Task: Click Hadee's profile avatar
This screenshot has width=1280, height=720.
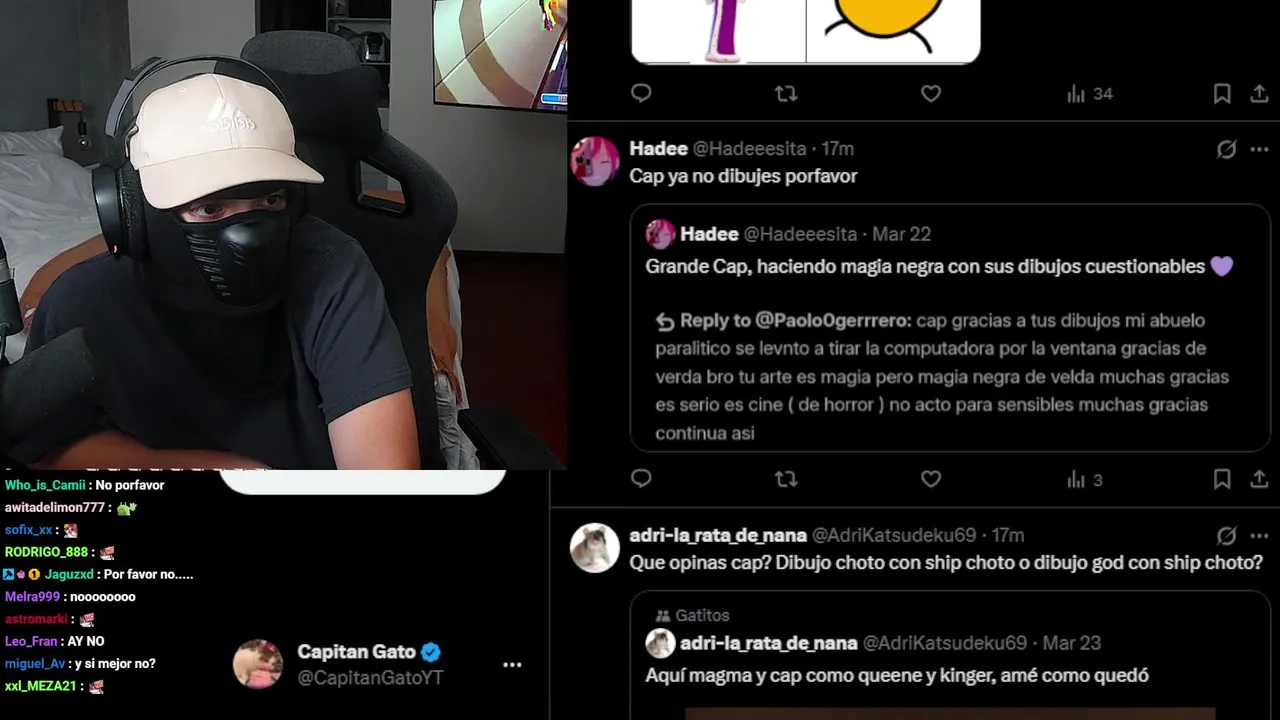Action: tap(595, 161)
